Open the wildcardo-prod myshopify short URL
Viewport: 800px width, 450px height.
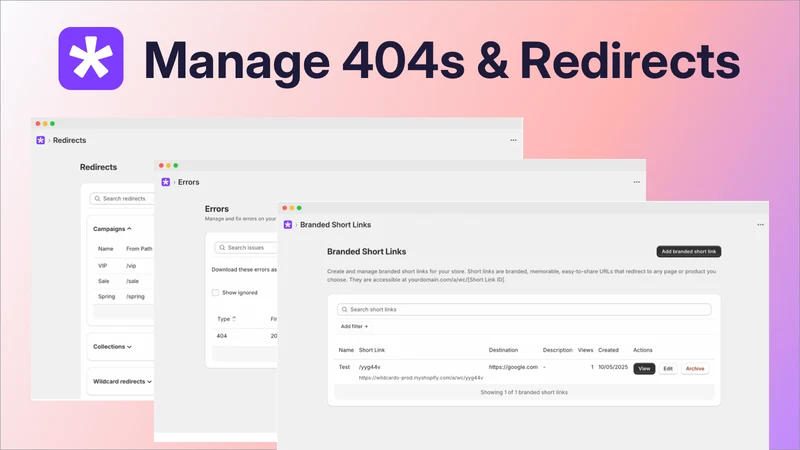[x=421, y=378]
